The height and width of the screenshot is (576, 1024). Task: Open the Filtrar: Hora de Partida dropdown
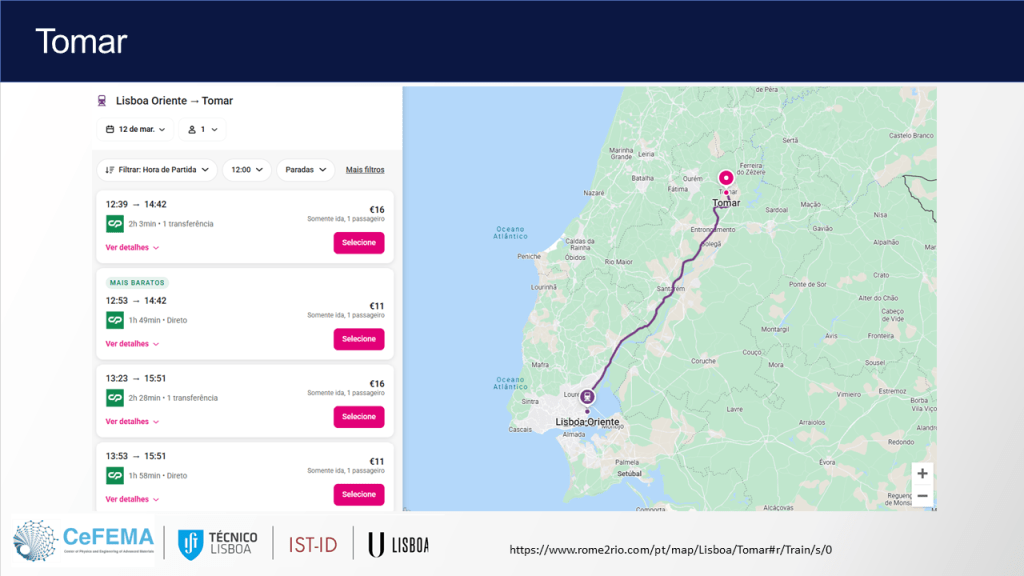[157, 170]
